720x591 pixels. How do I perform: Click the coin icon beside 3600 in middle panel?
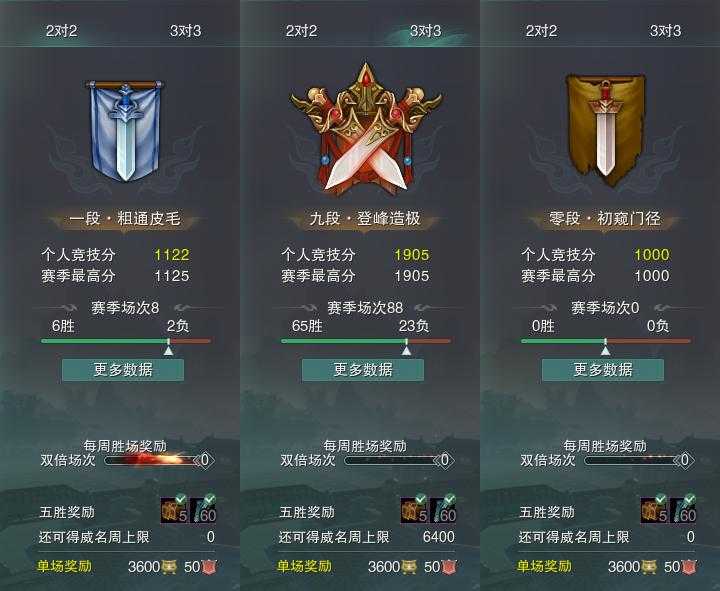409,567
